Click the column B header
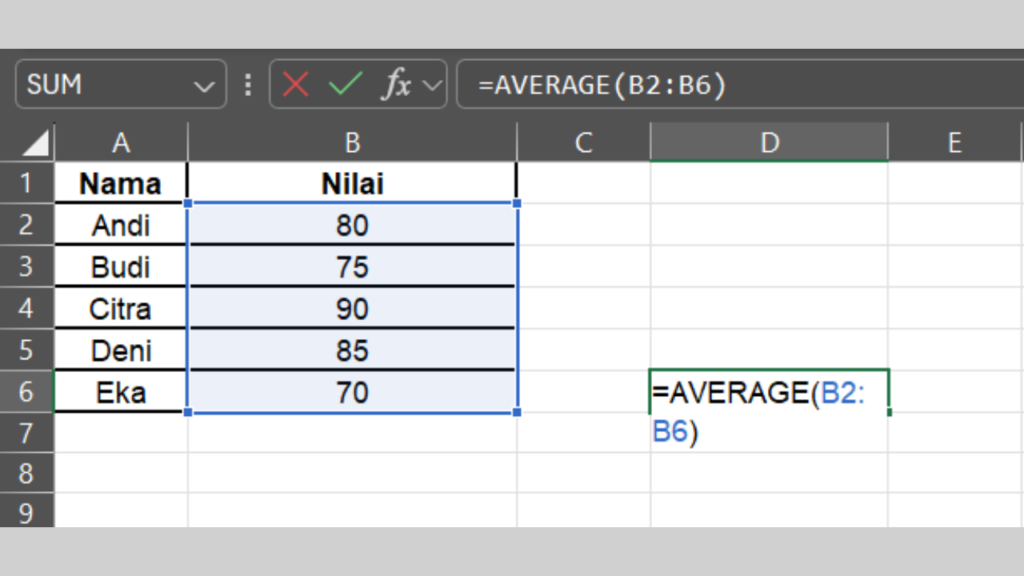 point(352,141)
